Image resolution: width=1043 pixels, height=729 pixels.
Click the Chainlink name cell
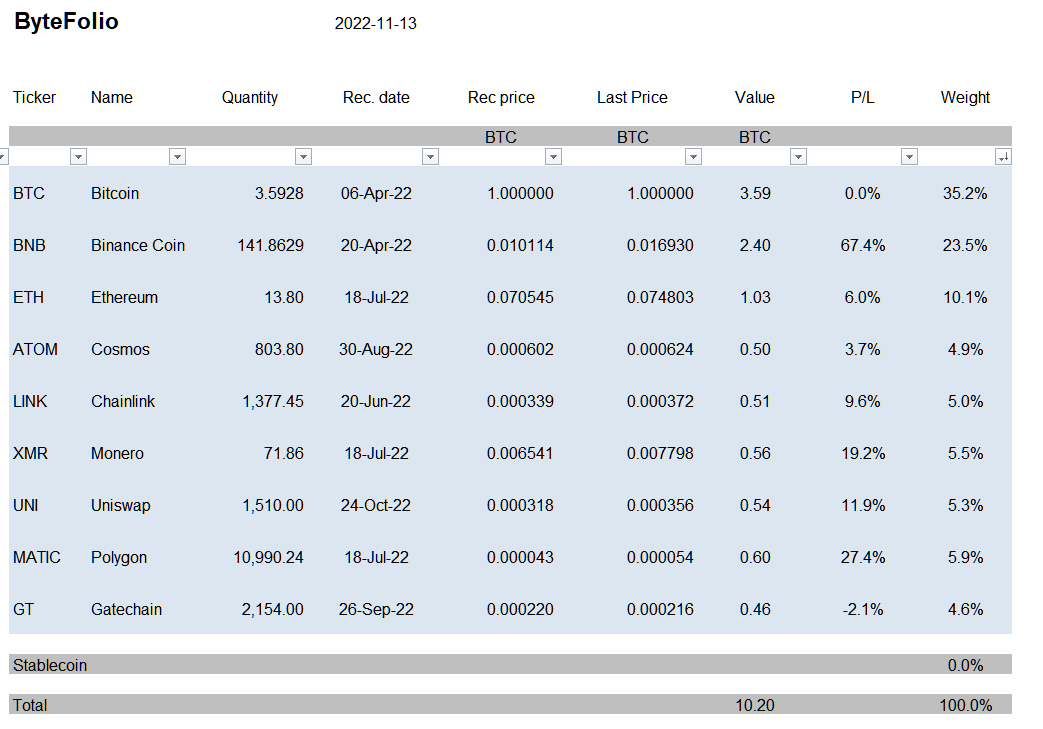123,401
